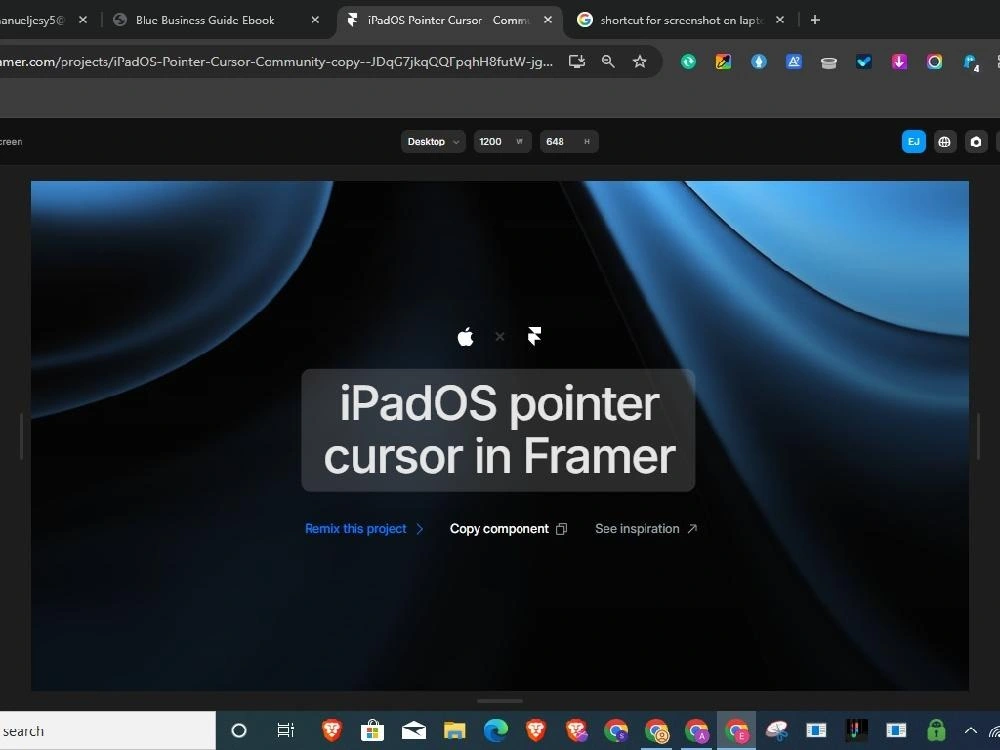Bookmark this page with the star icon

click(x=639, y=61)
